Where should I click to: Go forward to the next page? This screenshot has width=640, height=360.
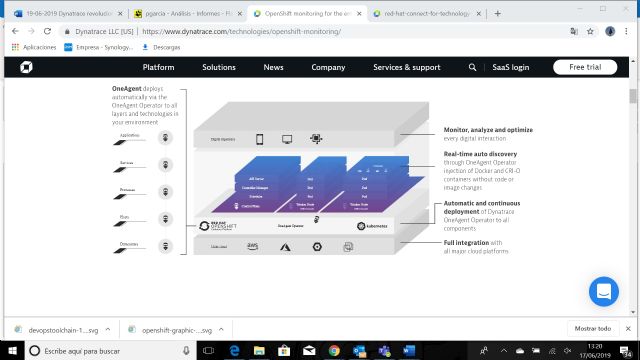coord(31,31)
